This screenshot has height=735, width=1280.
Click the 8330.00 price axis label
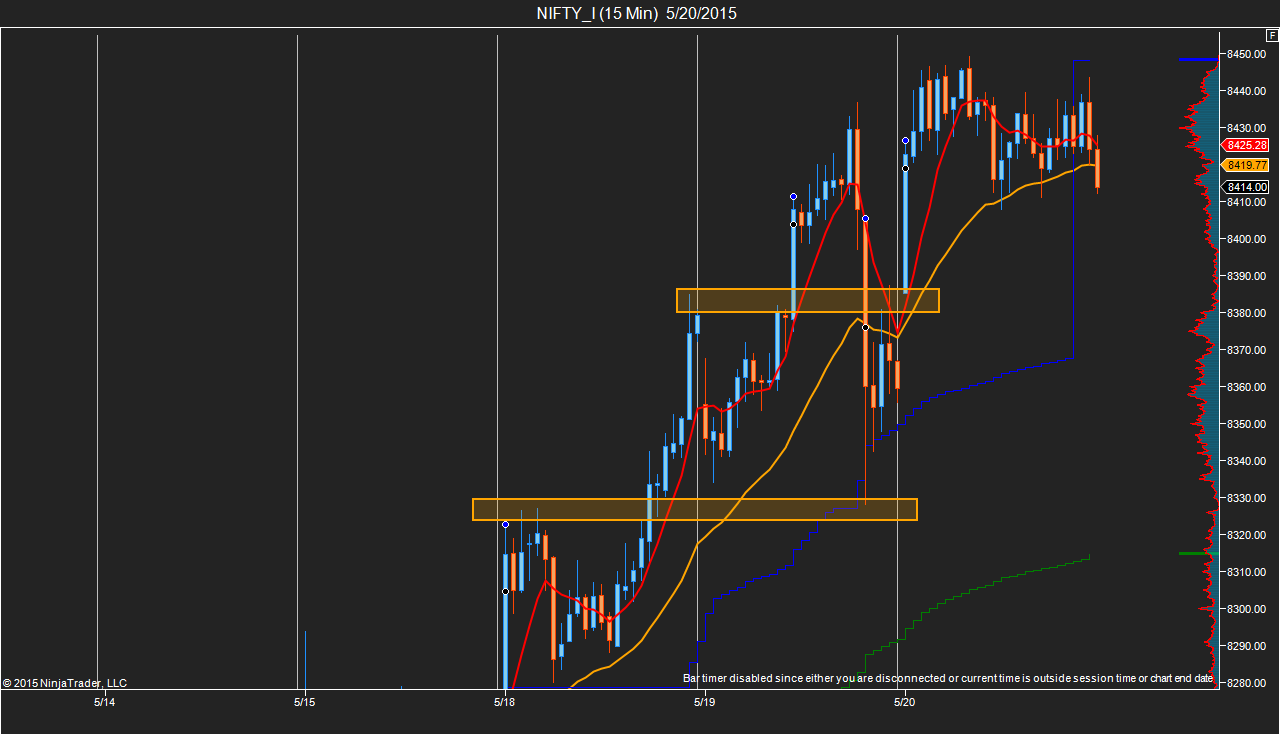point(1247,498)
